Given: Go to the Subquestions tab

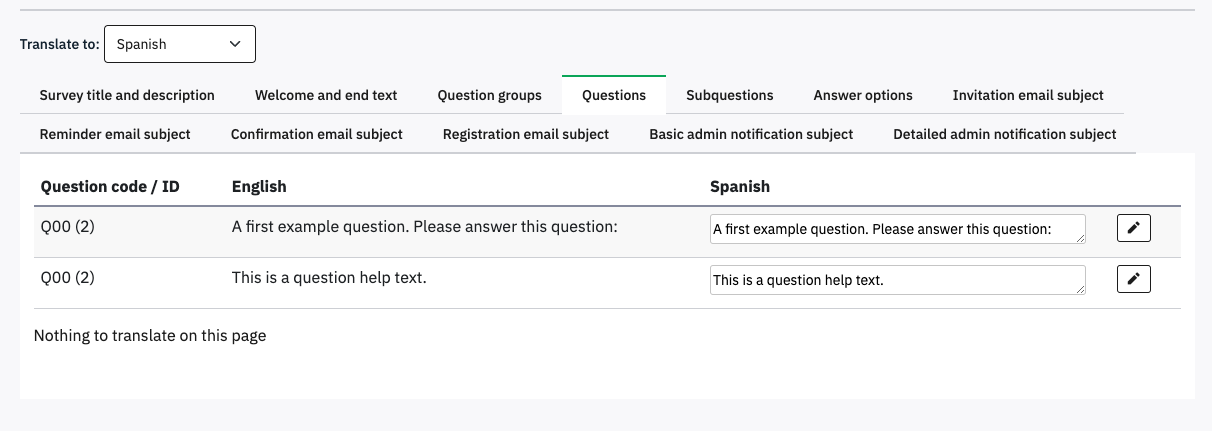Looking at the screenshot, I should pos(729,95).
